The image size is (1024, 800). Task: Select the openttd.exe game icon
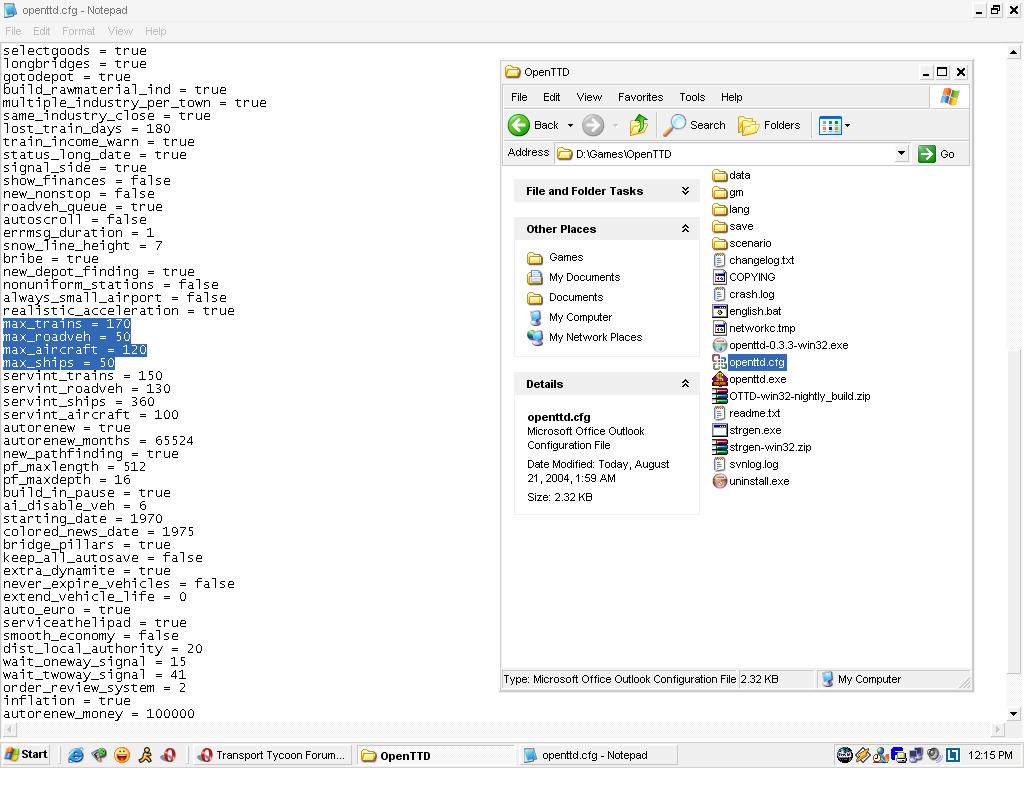pyautogui.click(x=720, y=379)
